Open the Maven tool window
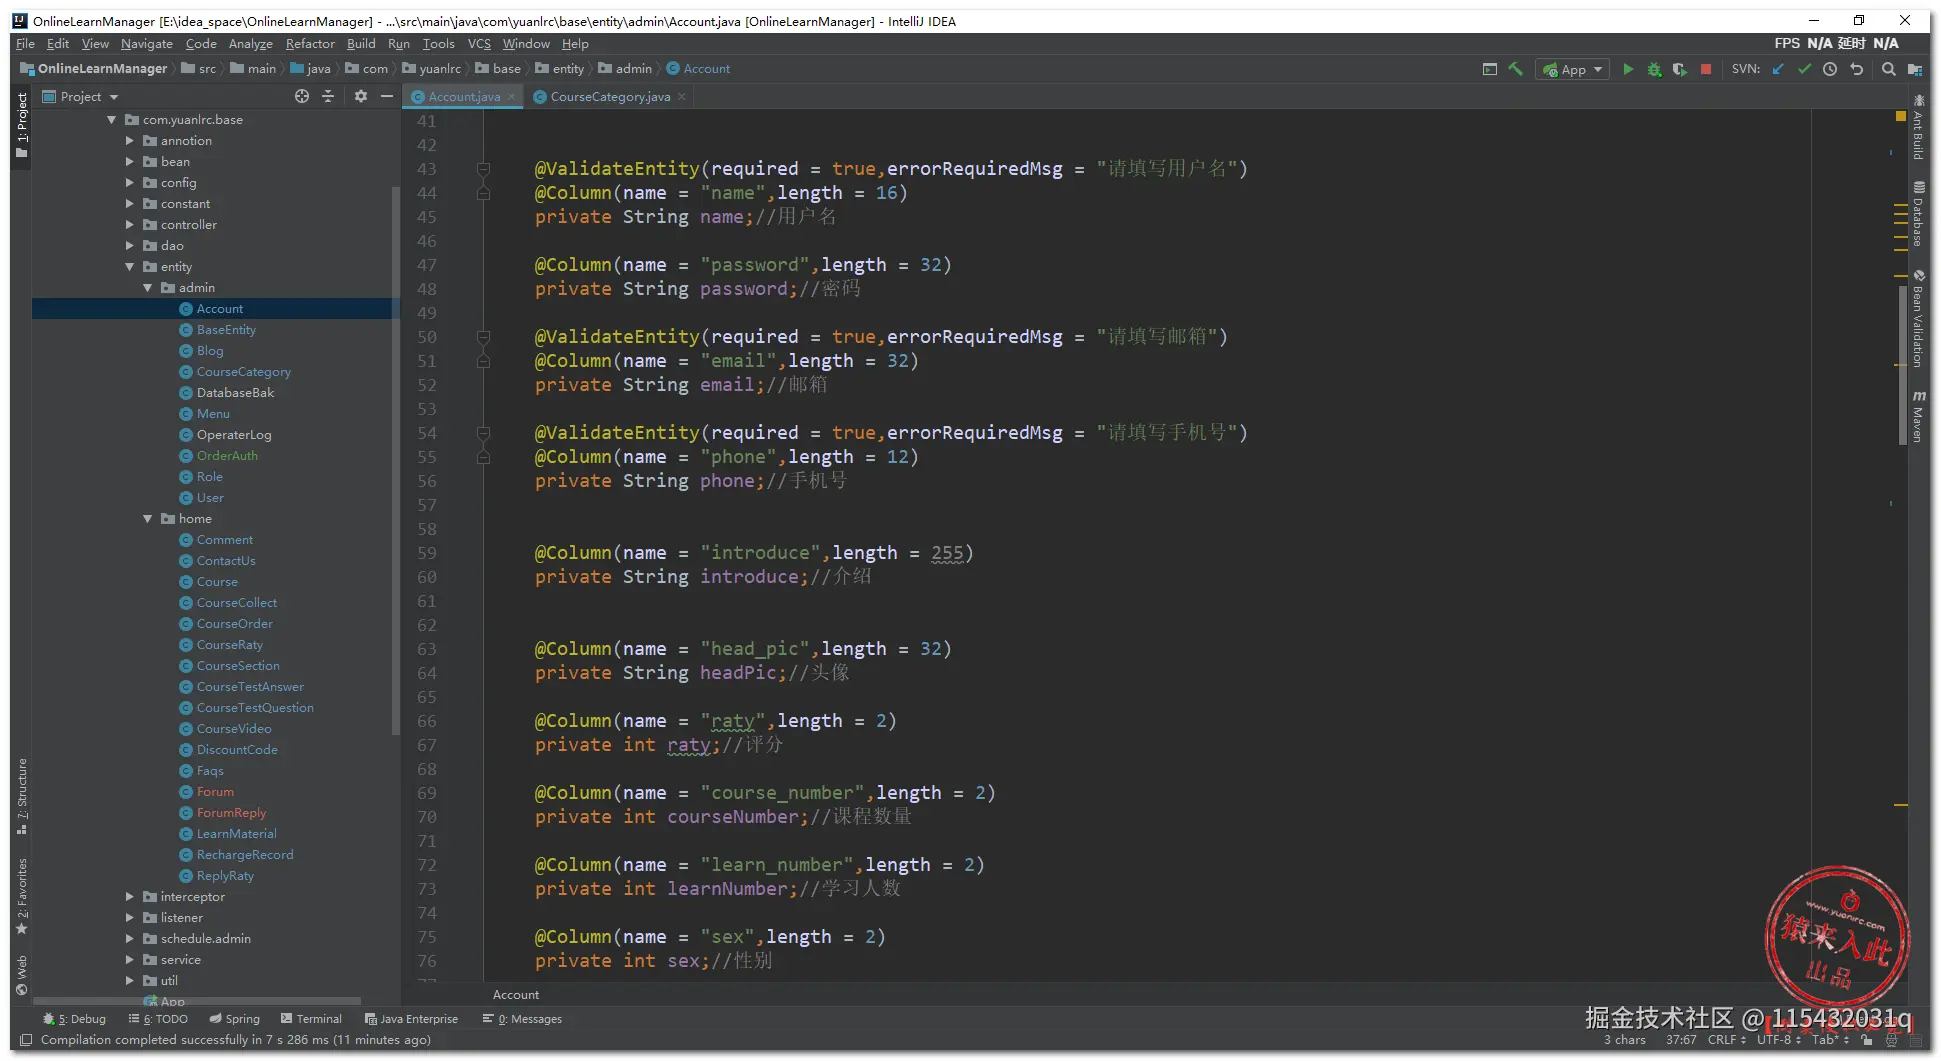The image size is (1941, 1061). click(1918, 416)
